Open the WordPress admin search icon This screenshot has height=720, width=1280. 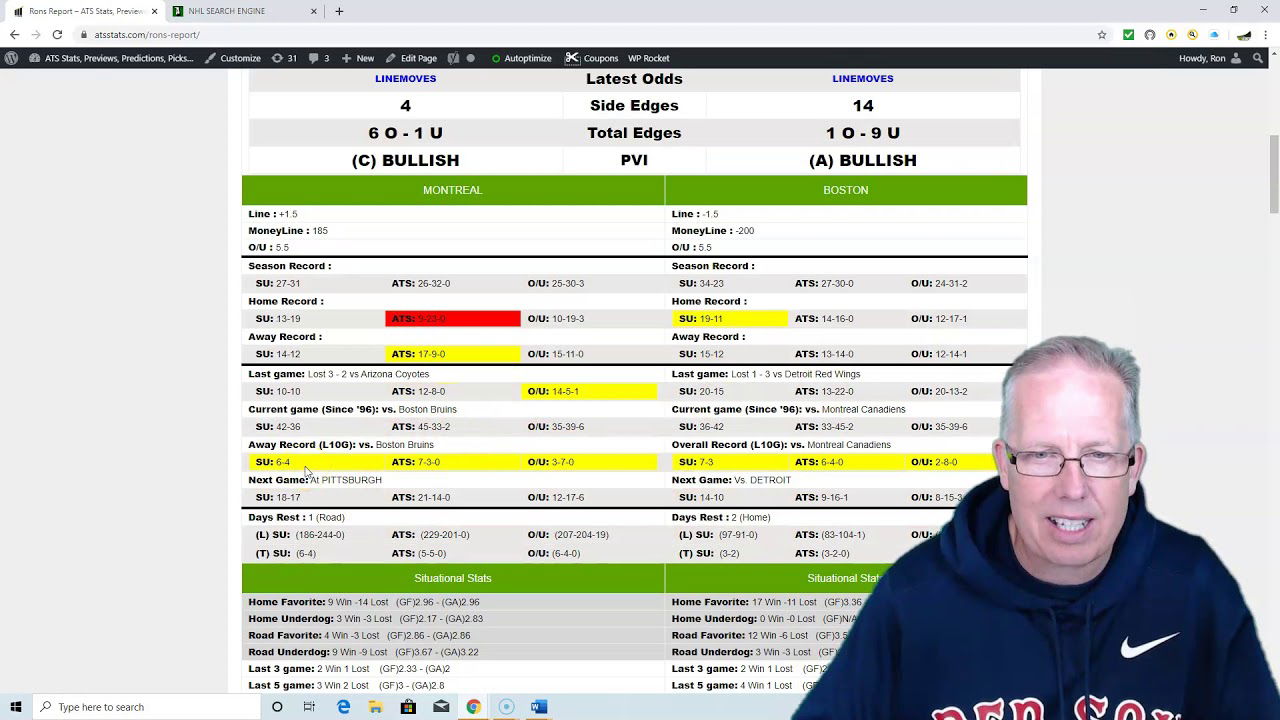point(1258,58)
